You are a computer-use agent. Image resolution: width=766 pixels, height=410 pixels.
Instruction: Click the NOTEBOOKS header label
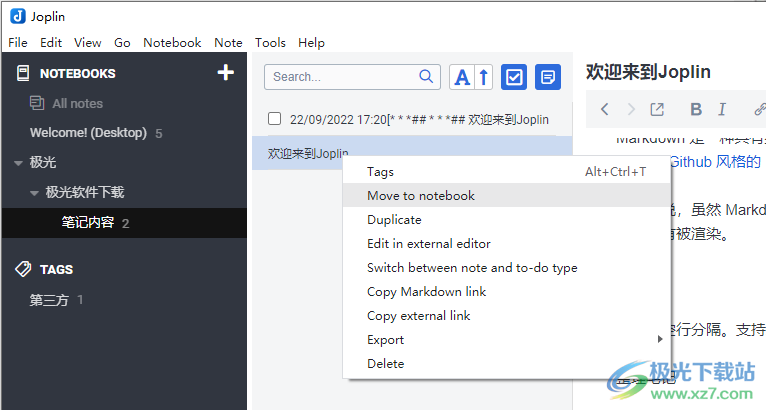coord(78,73)
